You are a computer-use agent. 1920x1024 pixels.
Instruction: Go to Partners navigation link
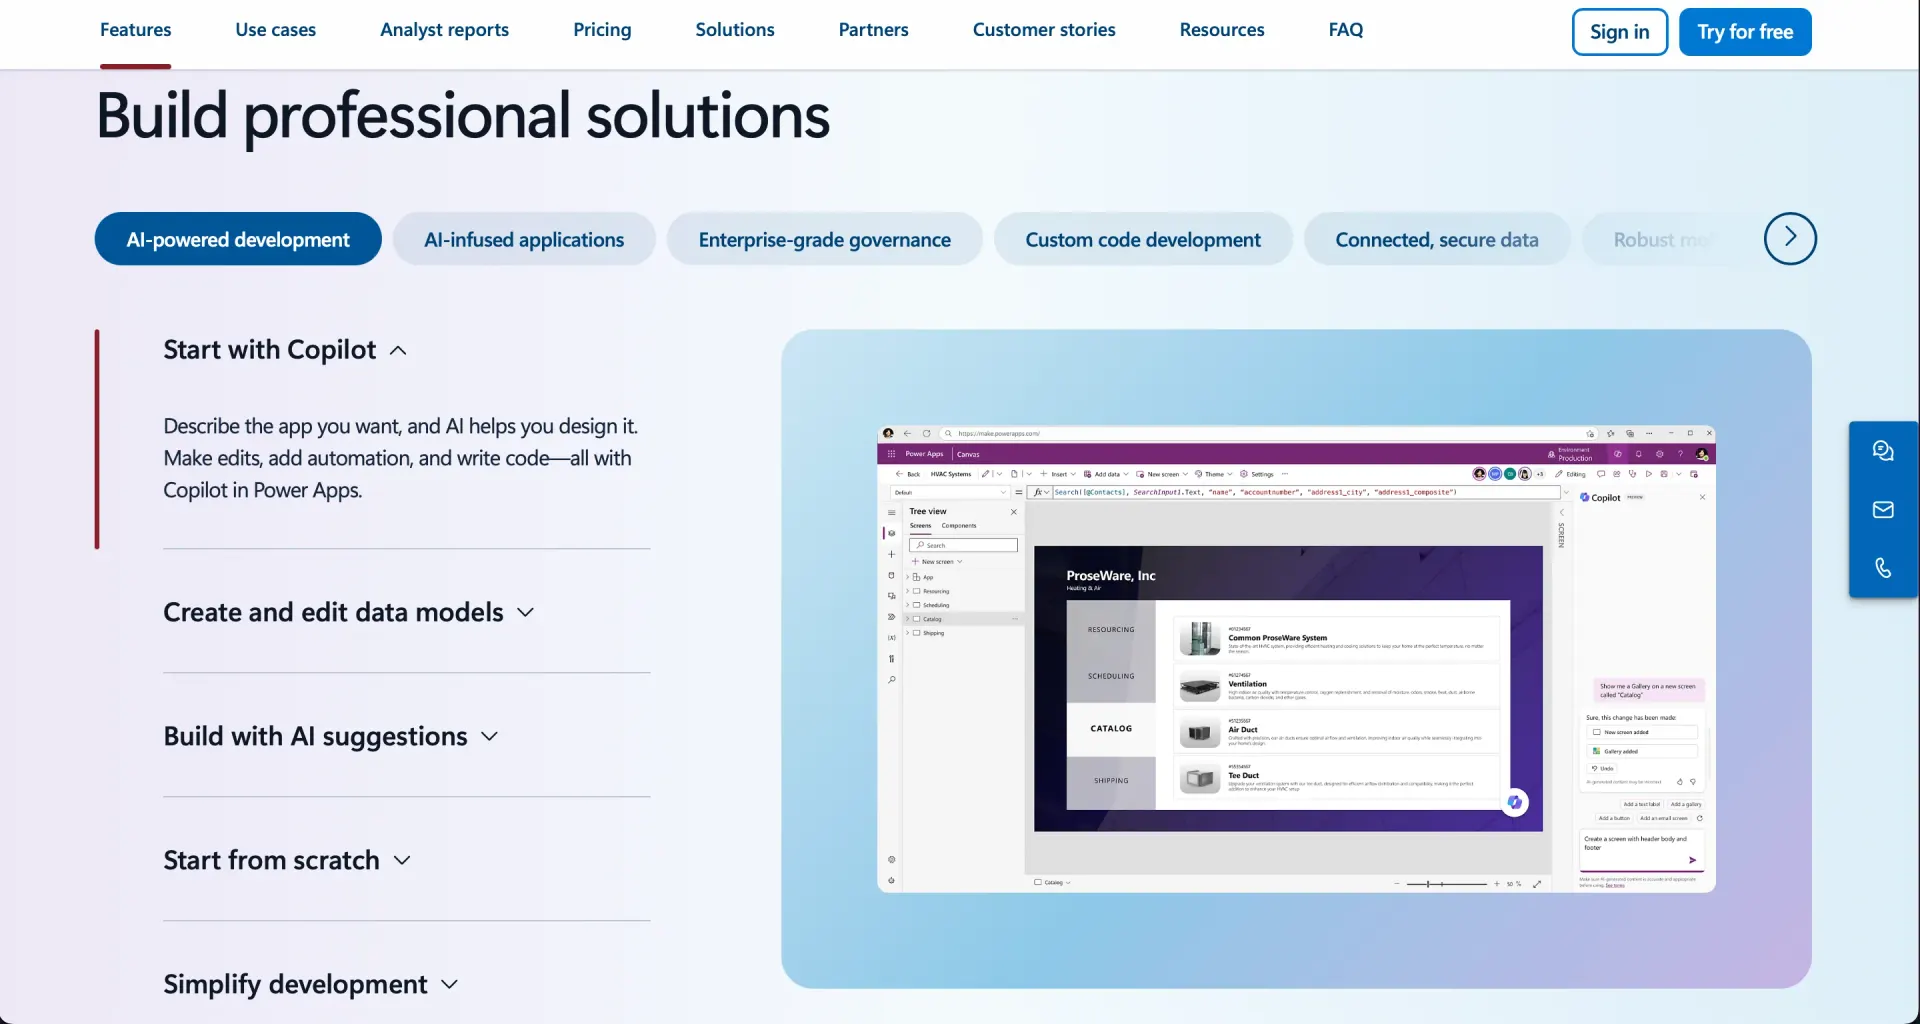[874, 30]
